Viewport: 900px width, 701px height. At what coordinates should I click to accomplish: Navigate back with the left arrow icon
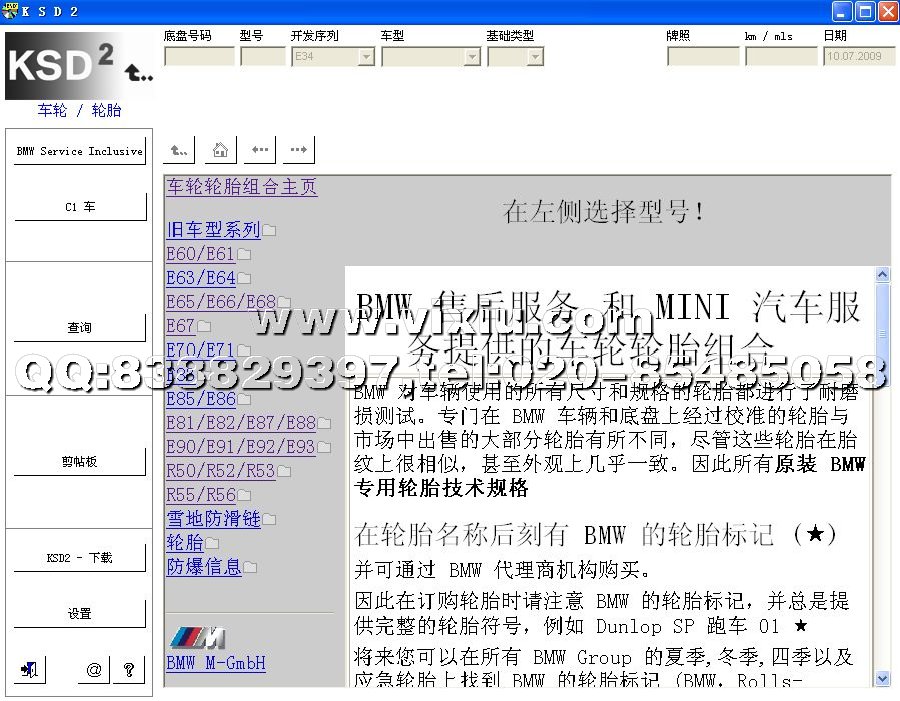(x=260, y=150)
